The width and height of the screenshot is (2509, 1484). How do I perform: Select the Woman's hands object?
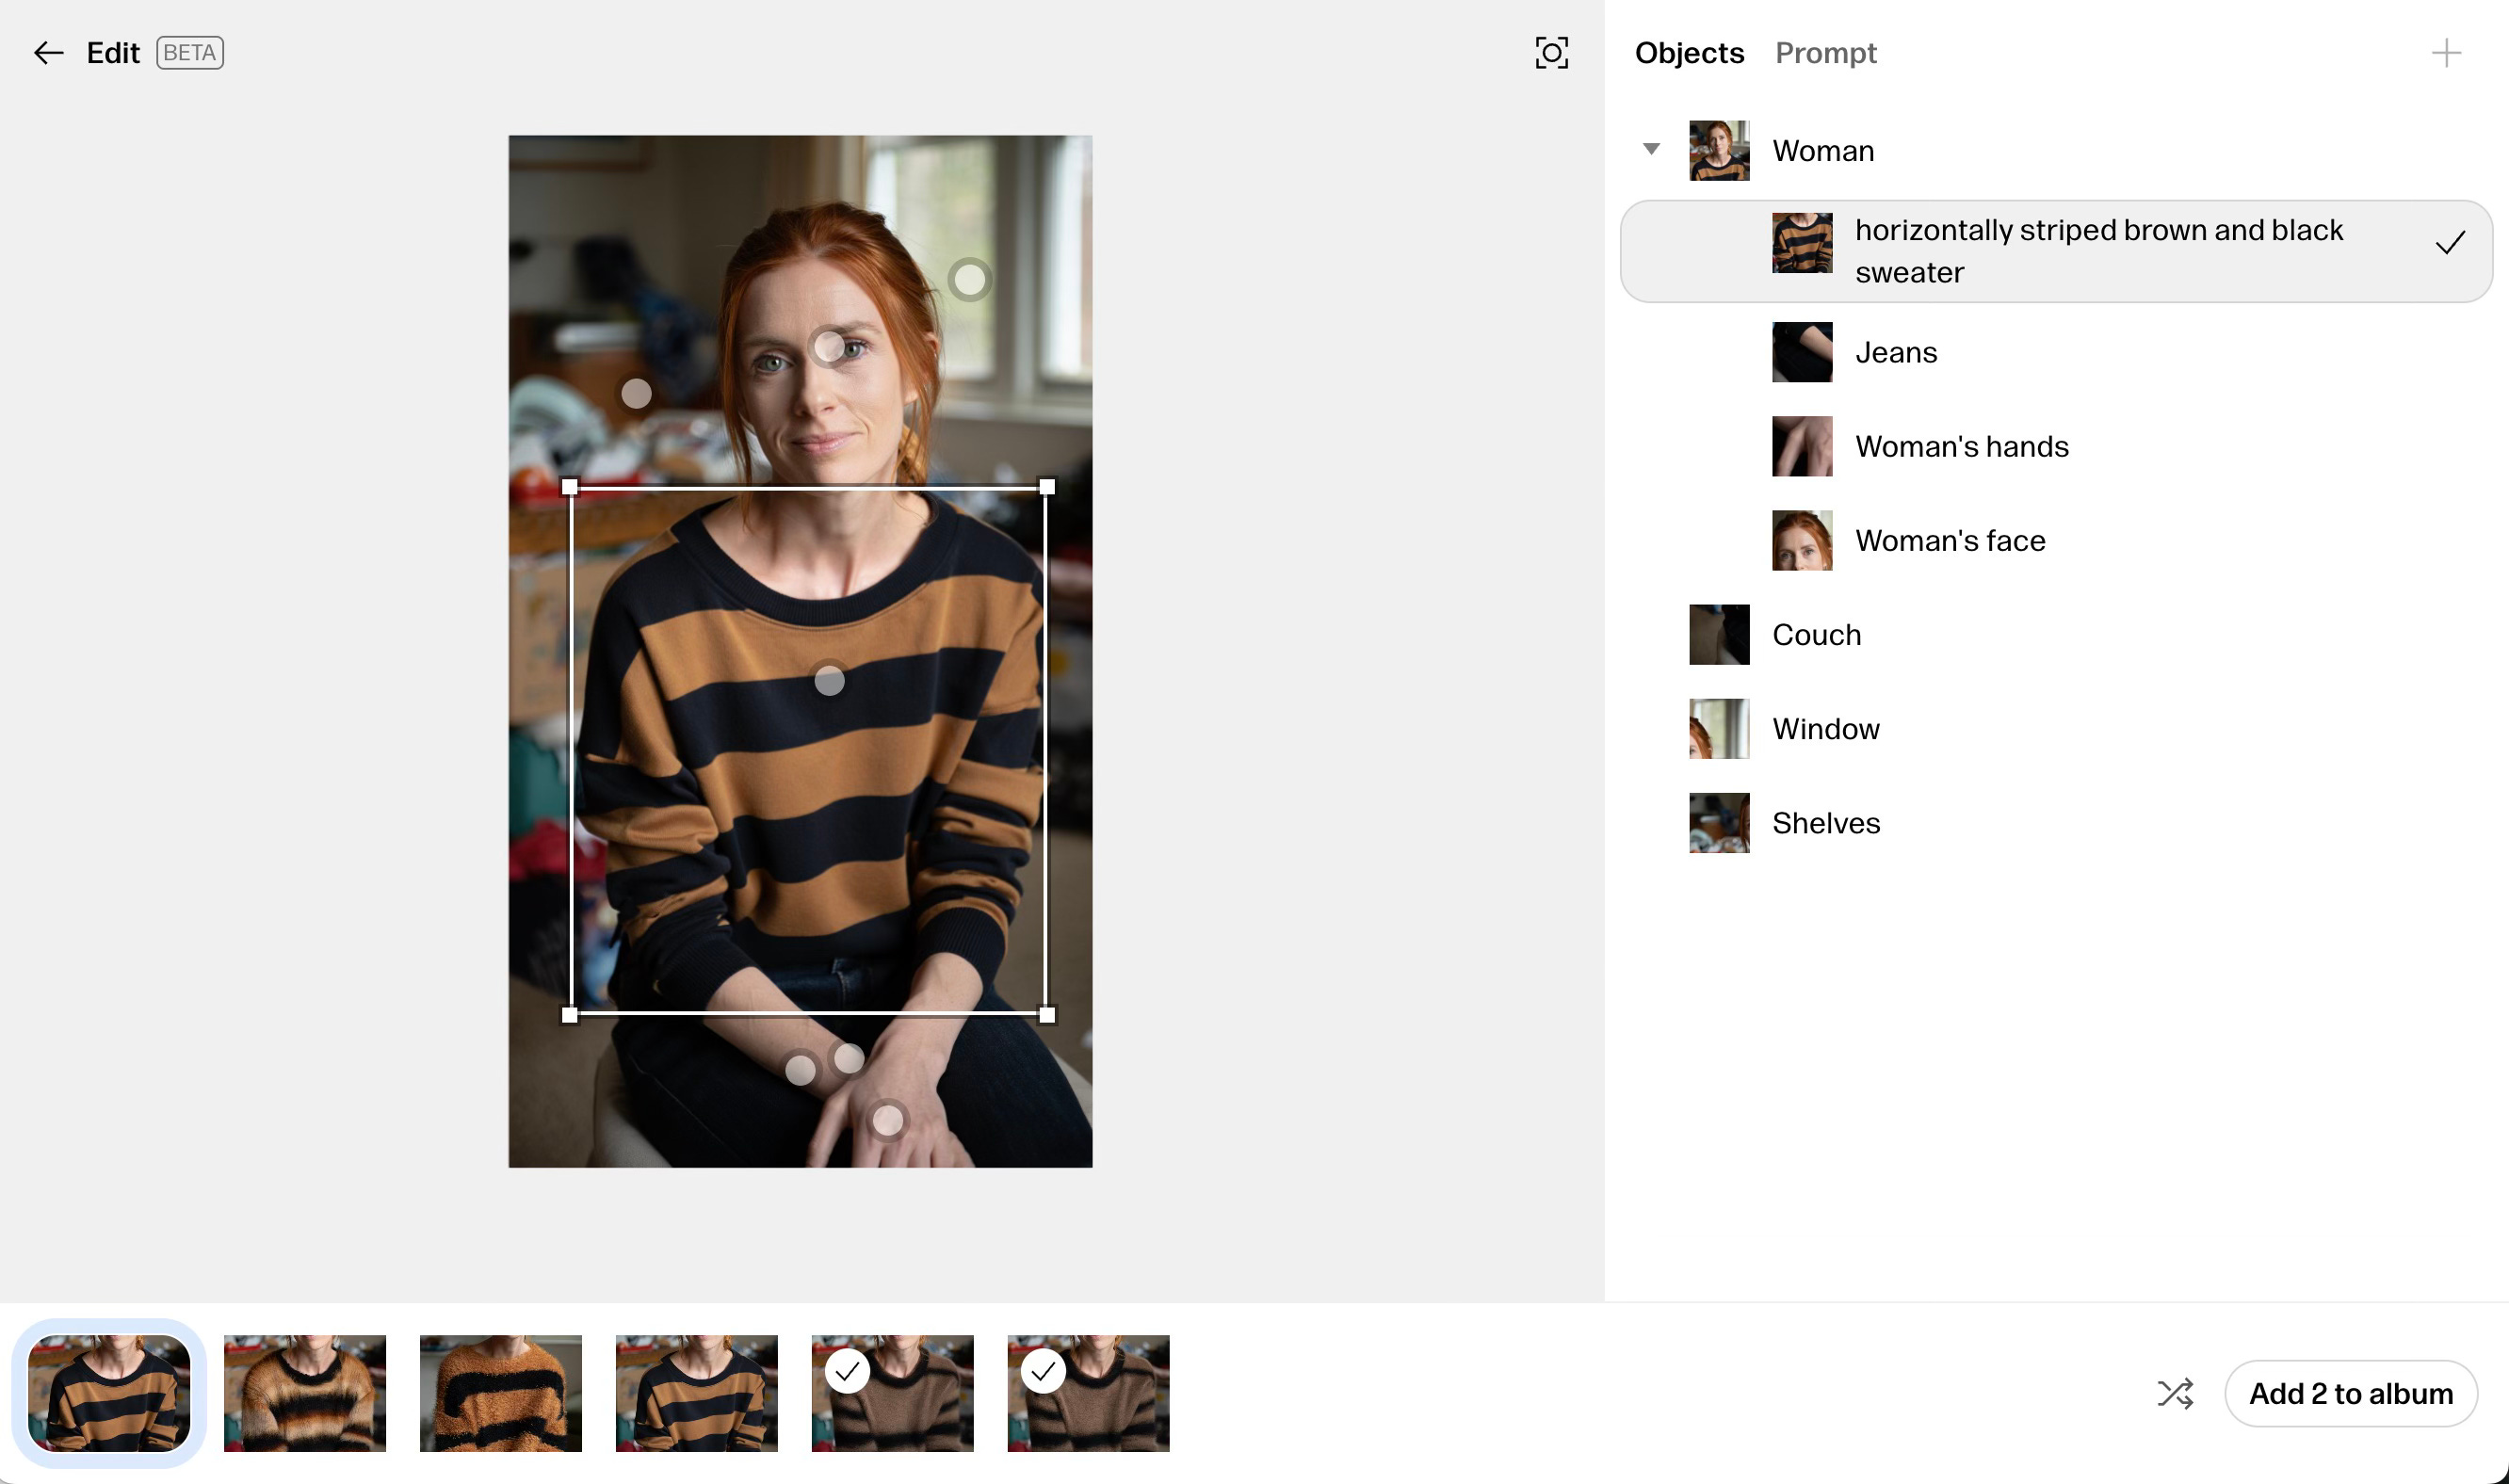tap(1960, 446)
